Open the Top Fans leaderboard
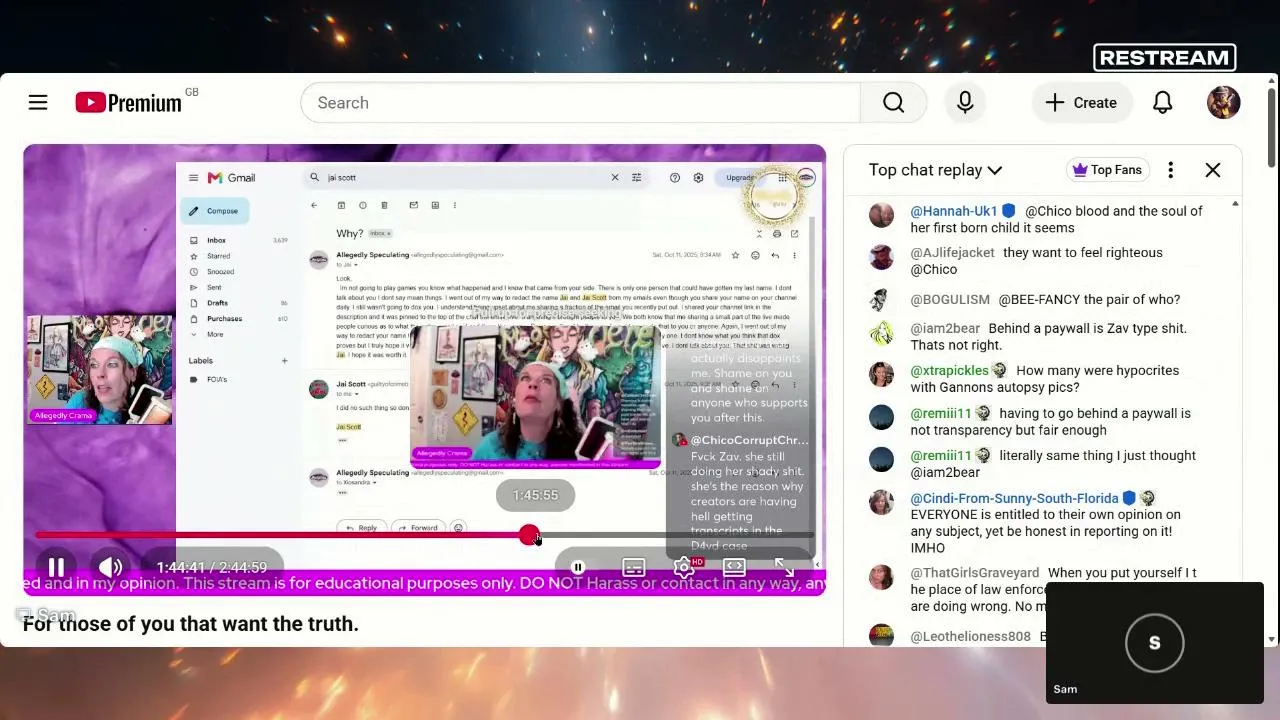 pos(1106,170)
